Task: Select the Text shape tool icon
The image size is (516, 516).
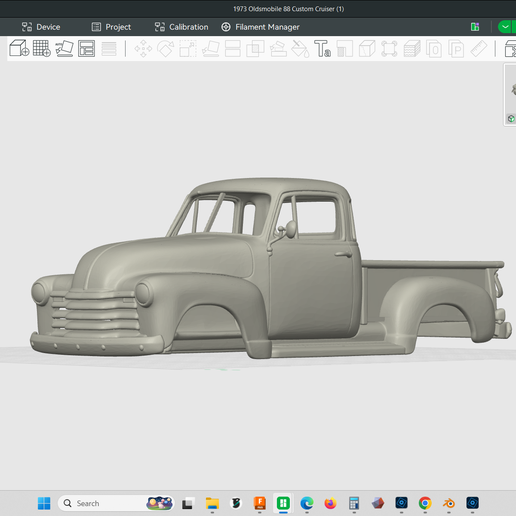Action: coord(322,49)
